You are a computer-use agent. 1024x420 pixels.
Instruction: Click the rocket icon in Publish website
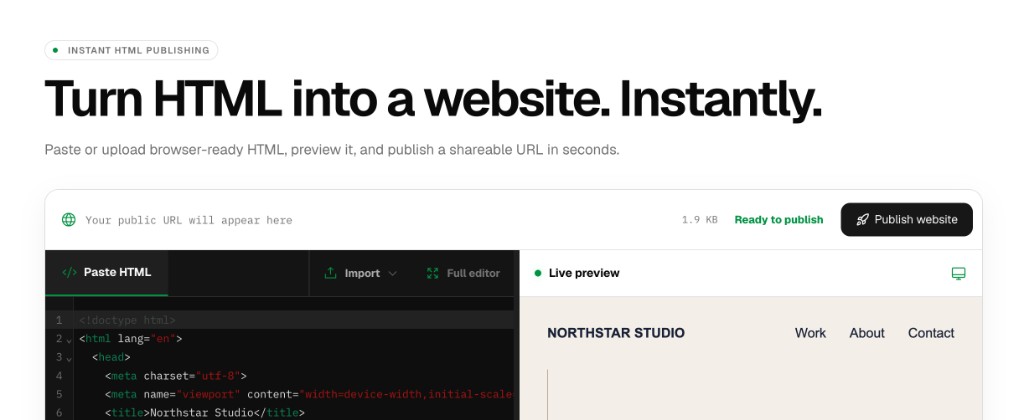862,219
